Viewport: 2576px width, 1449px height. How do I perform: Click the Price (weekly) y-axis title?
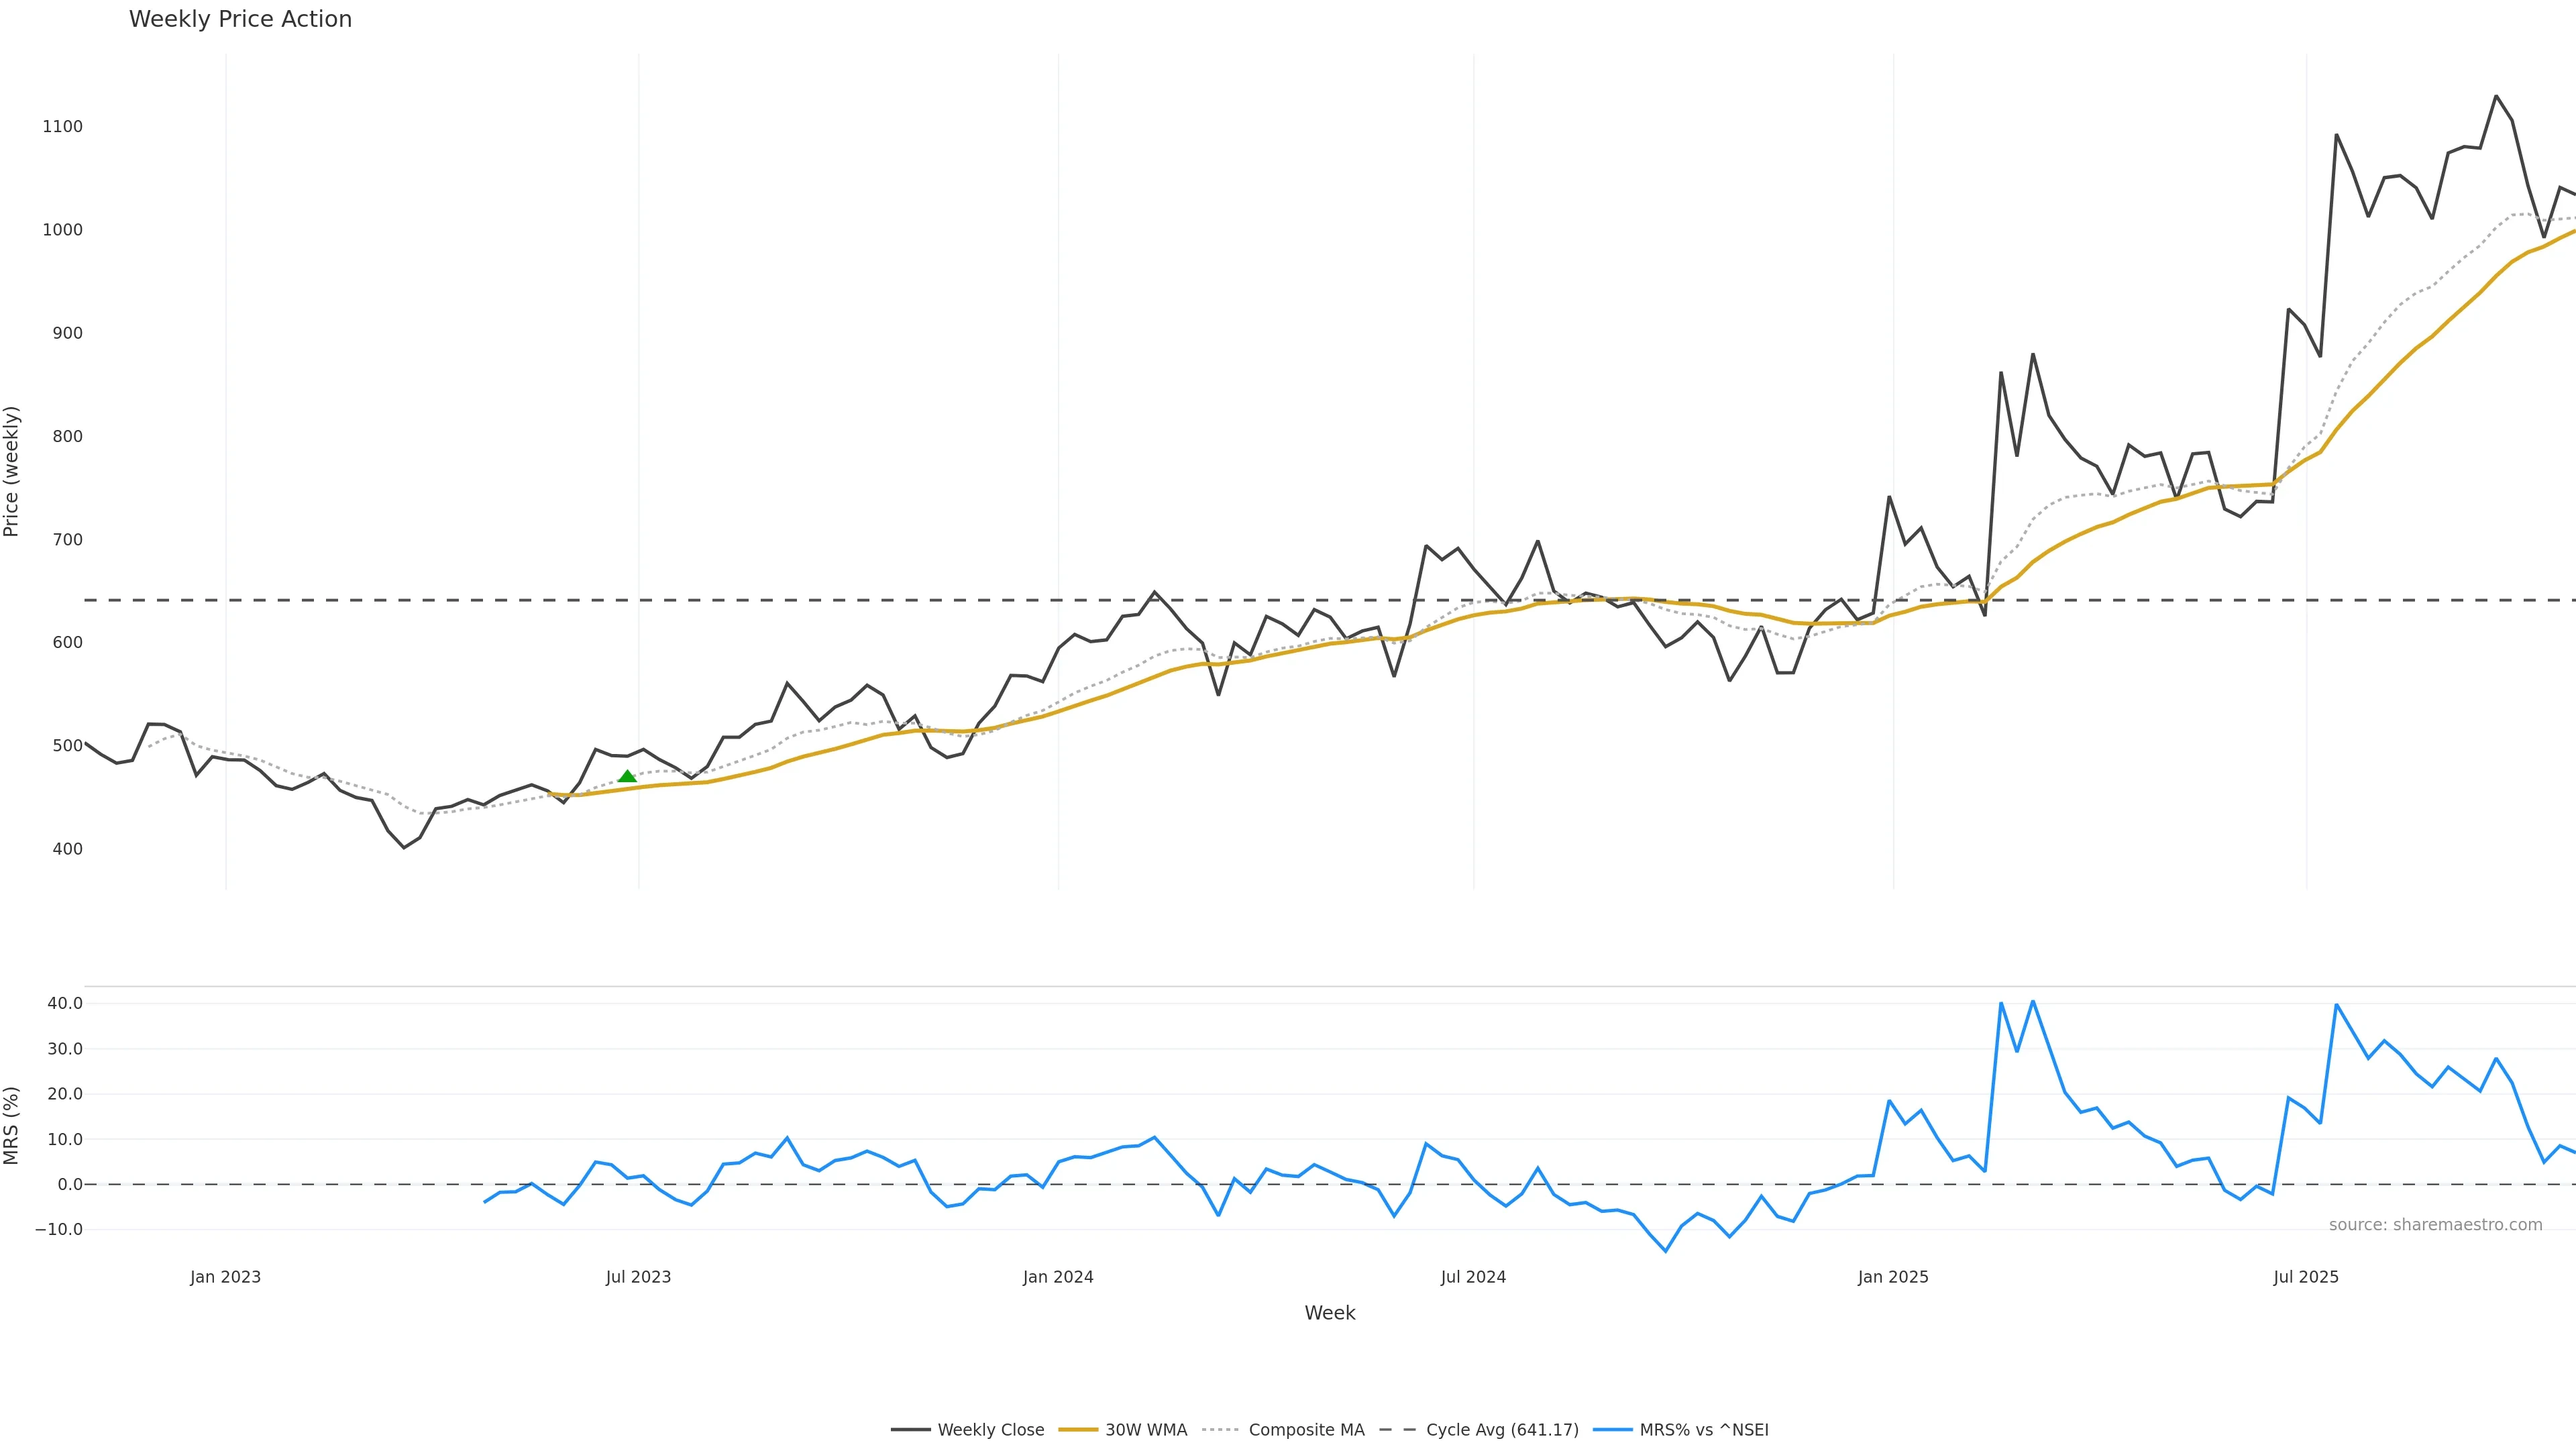[x=12, y=471]
